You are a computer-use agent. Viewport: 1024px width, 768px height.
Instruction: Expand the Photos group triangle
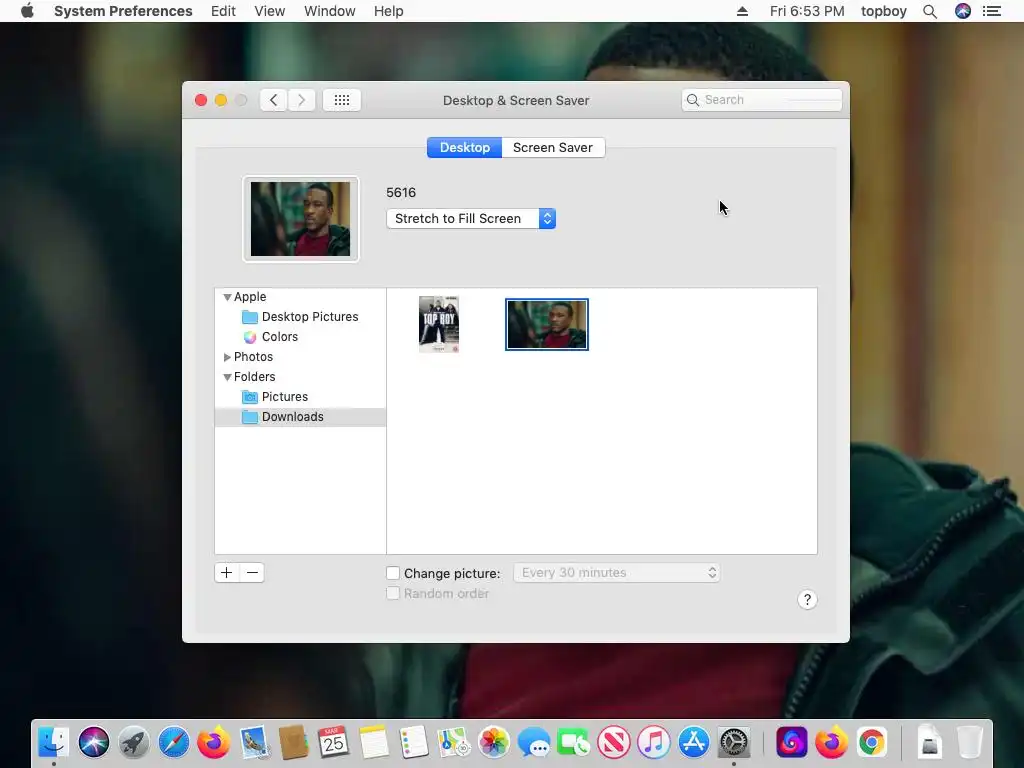227,357
